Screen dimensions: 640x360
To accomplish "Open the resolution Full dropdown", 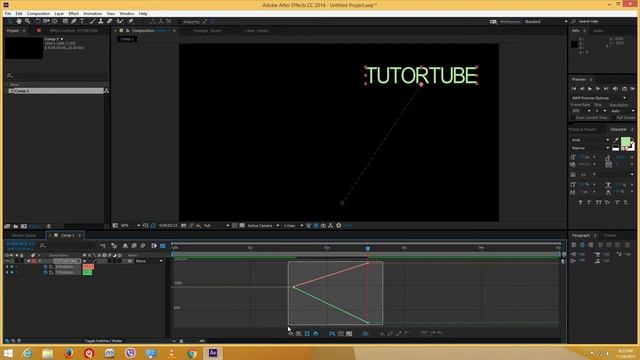I will pos(216,225).
